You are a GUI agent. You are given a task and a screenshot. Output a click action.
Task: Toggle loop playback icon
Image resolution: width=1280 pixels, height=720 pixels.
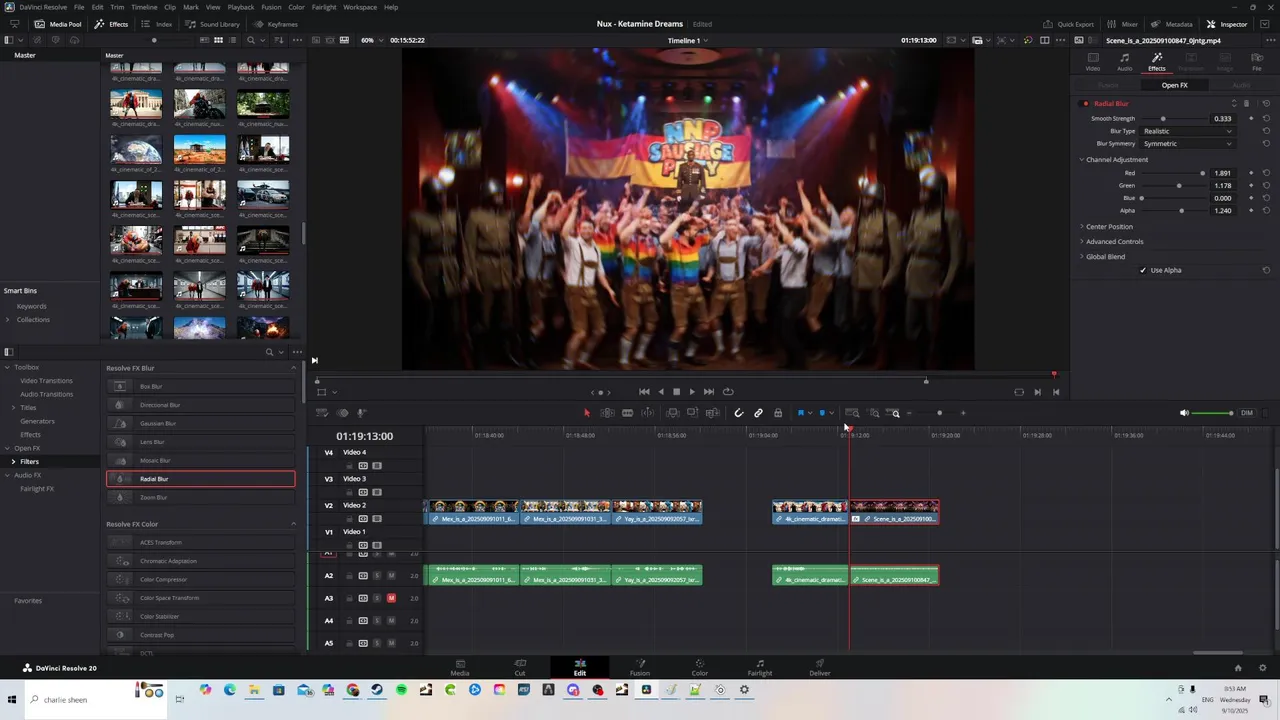[x=728, y=392]
